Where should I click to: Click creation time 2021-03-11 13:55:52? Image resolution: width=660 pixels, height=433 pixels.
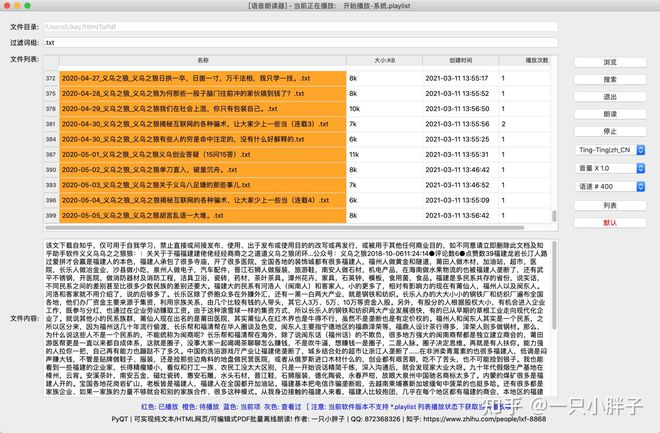coord(460,93)
